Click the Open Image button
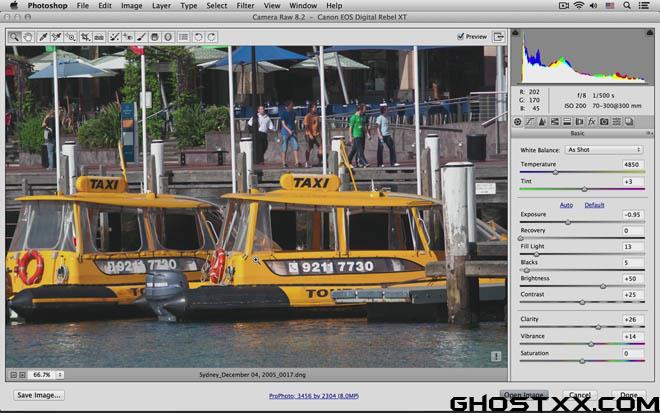The width and height of the screenshot is (660, 413). tap(524, 395)
